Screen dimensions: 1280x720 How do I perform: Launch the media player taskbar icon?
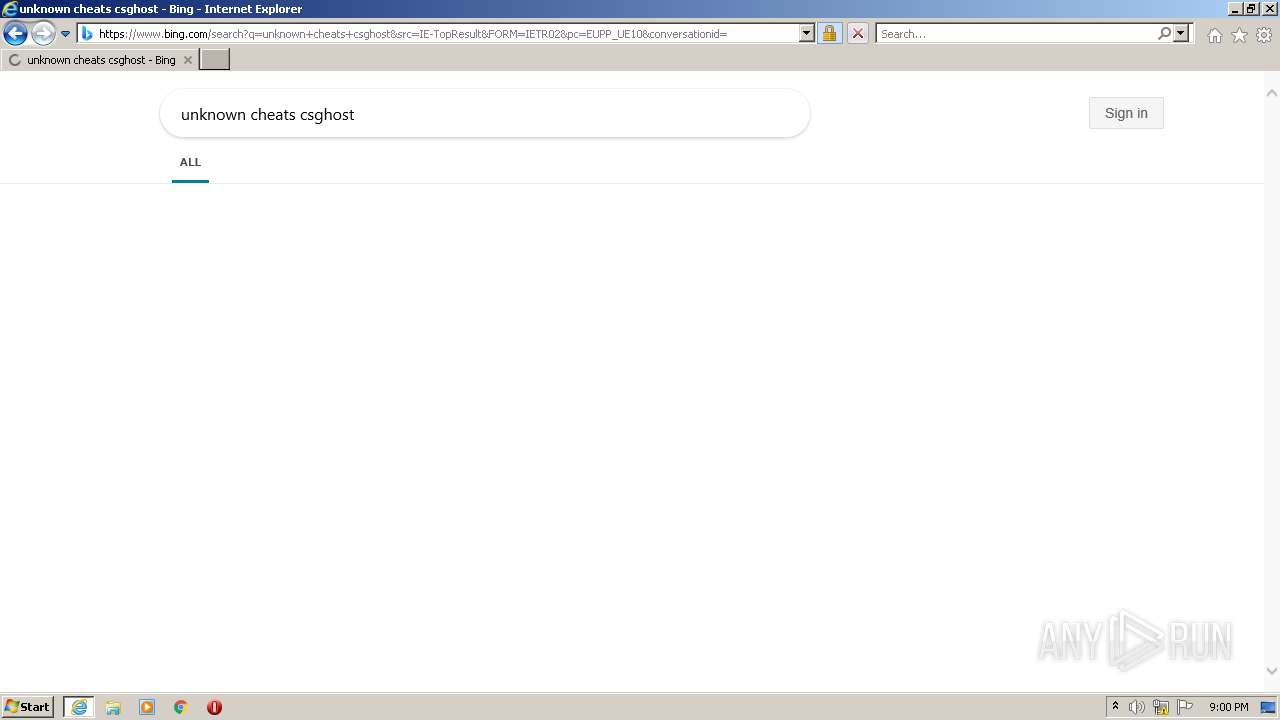tap(147, 707)
